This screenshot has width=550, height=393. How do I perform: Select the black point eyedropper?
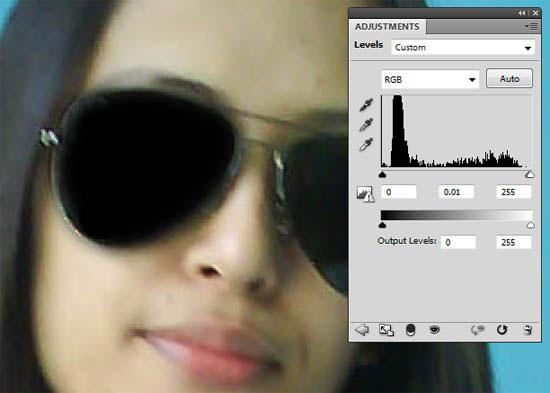(366, 105)
